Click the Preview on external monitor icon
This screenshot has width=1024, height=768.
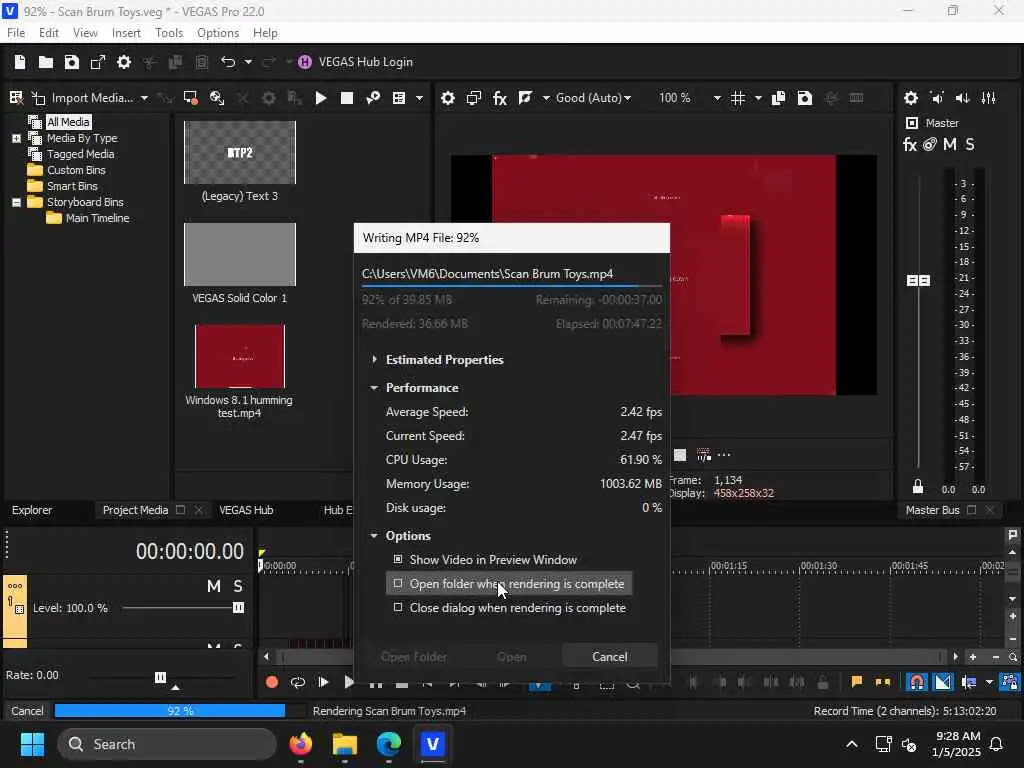473,98
